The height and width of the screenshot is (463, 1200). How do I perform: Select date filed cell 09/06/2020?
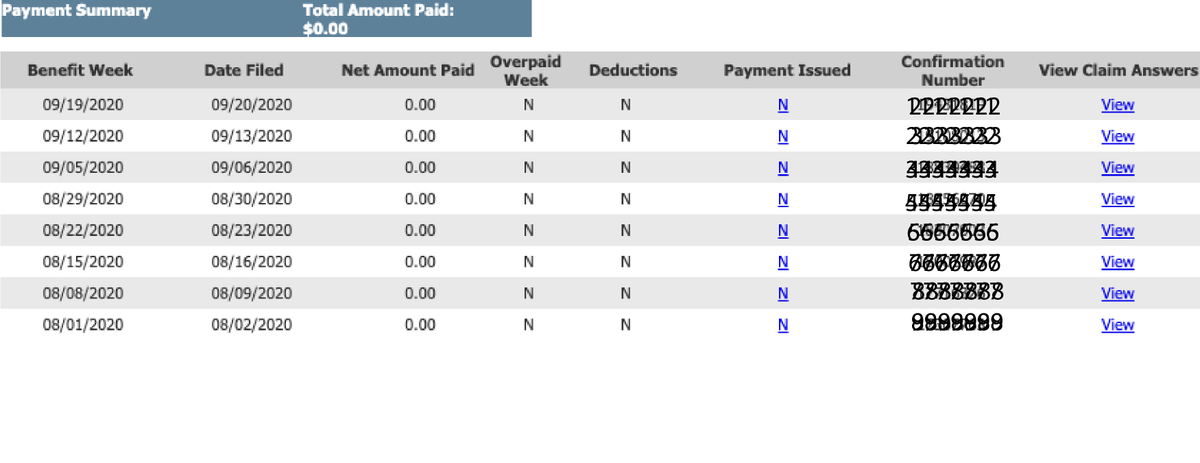[252, 168]
